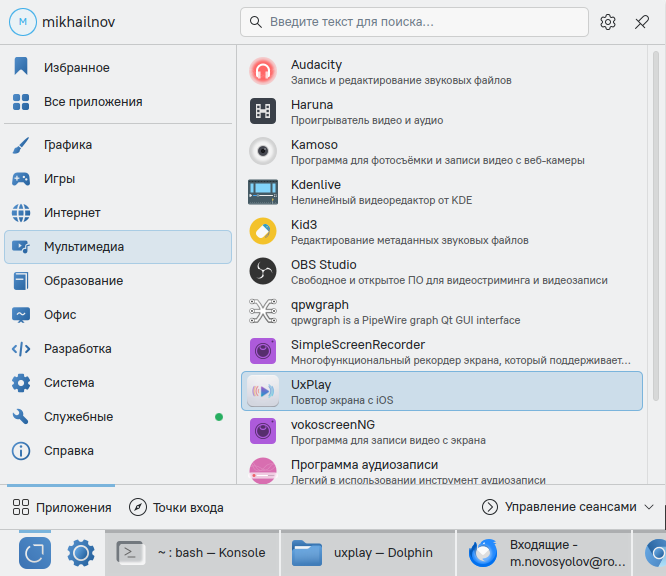This screenshot has width=666, height=576.
Task: Pin the application menu open
Action: [x=642, y=22]
